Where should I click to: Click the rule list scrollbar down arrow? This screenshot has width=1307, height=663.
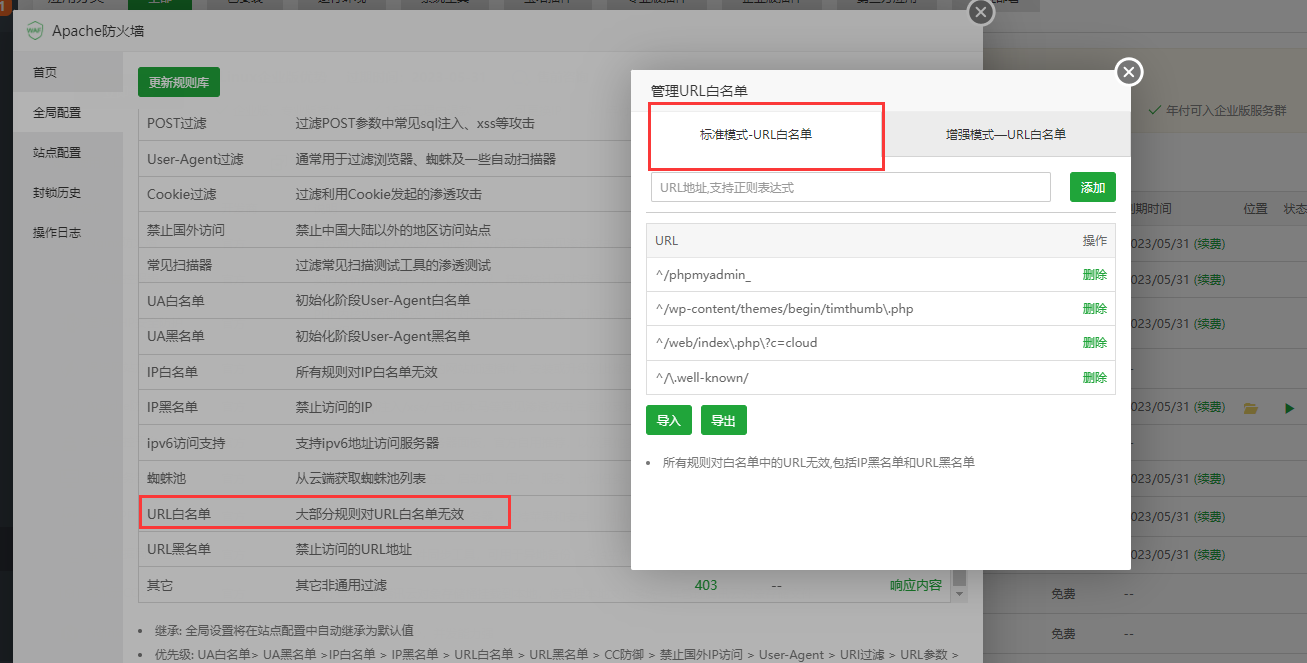click(x=960, y=594)
